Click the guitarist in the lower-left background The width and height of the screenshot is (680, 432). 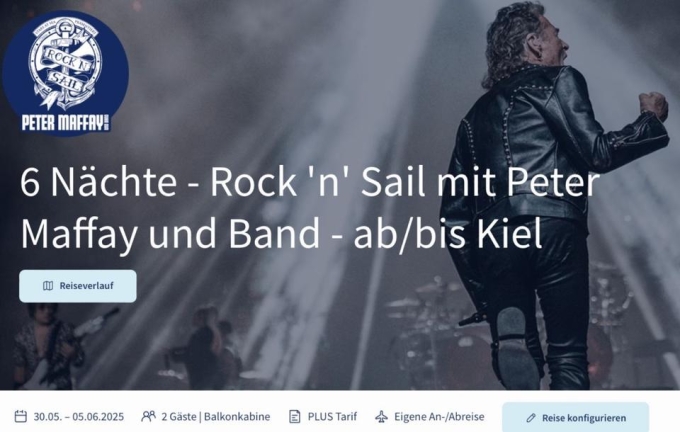coord(48,347)
